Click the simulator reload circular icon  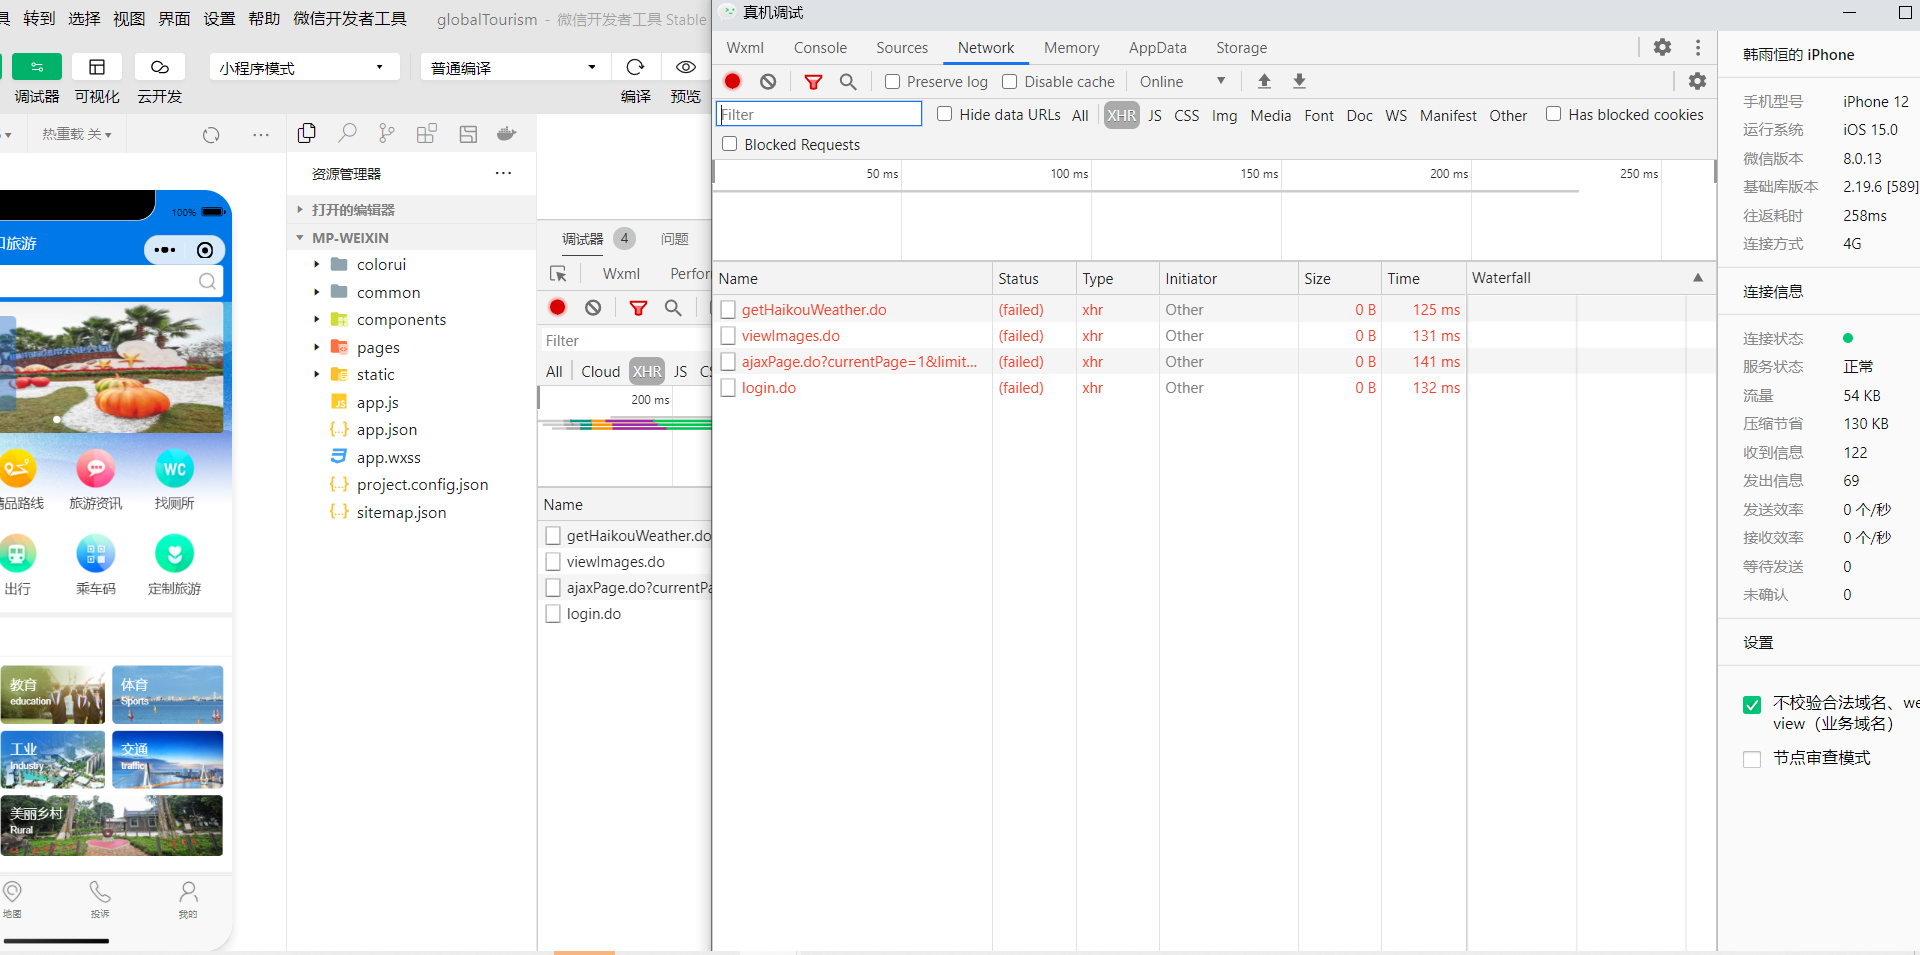tap(211, 135)
